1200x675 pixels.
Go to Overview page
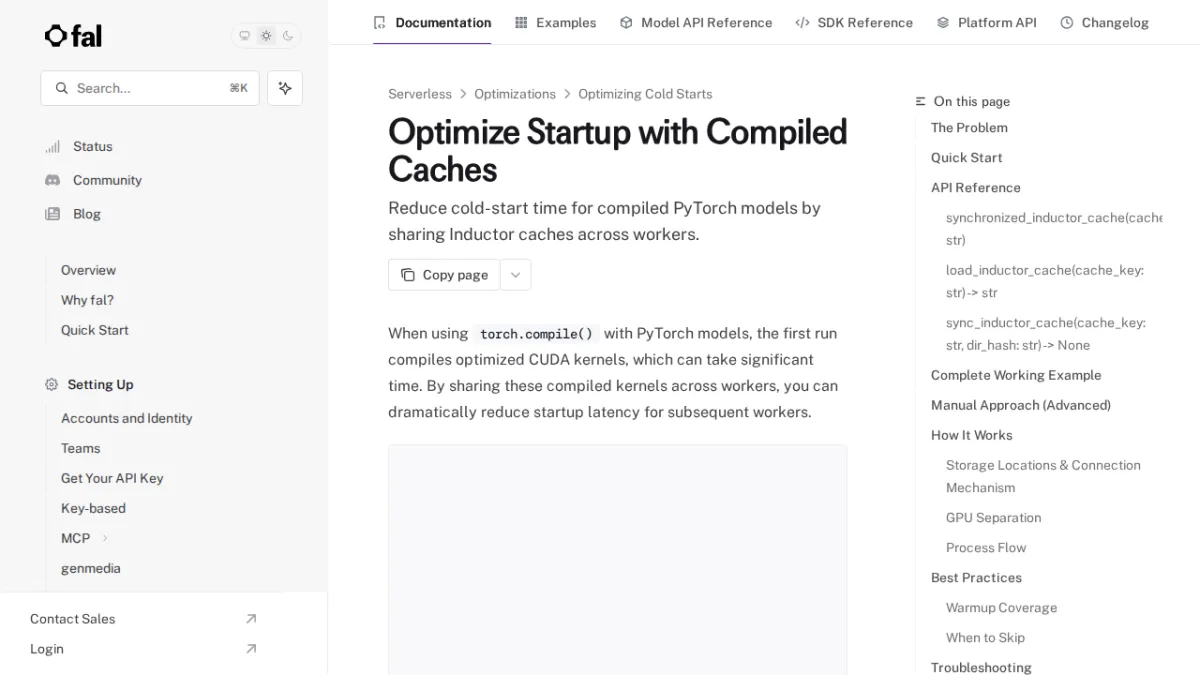pyautogui.click(x=88, y=270)
